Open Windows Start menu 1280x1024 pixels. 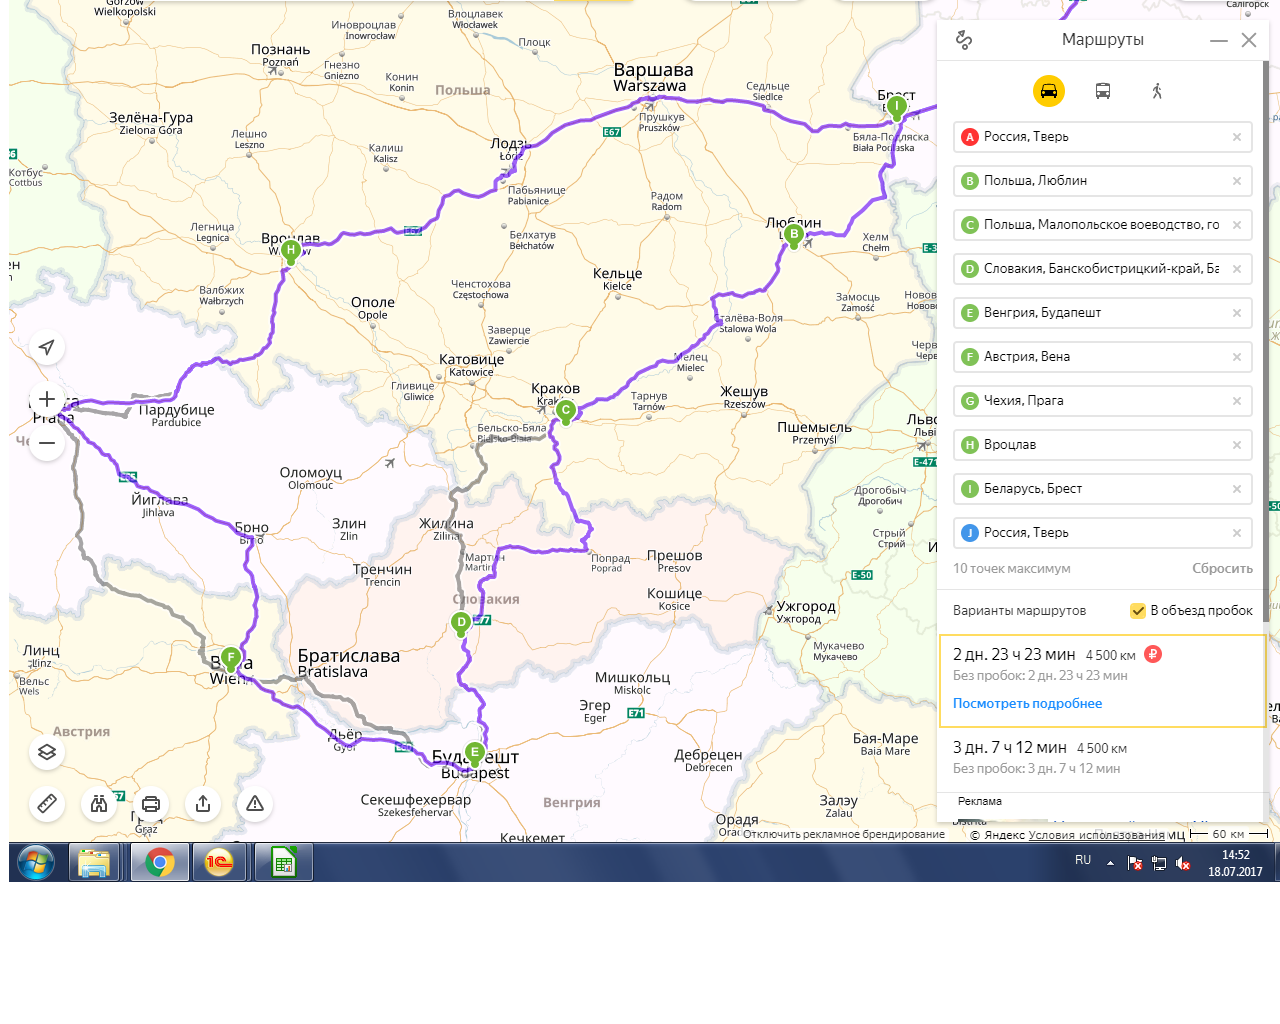coord(36,862)
